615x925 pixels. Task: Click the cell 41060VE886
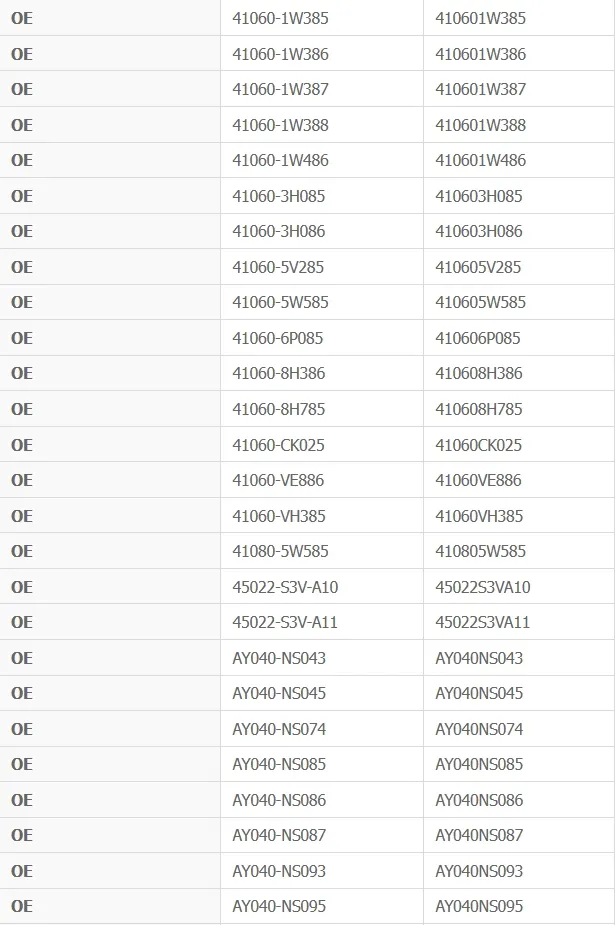478,480
